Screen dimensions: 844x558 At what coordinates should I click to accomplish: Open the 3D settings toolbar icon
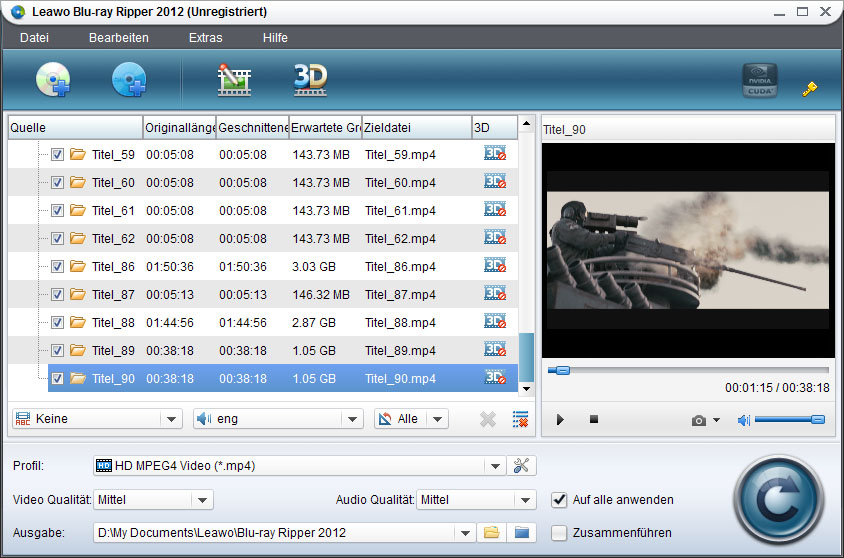[x=310, y=79]
